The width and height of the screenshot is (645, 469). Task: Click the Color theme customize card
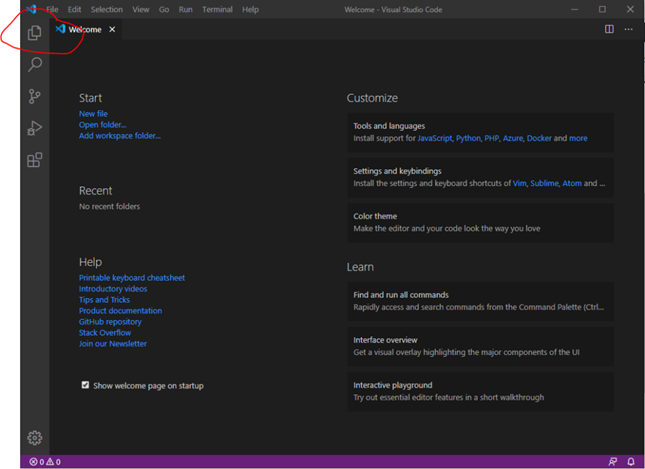pyautogui.click(x=480, y=223)
